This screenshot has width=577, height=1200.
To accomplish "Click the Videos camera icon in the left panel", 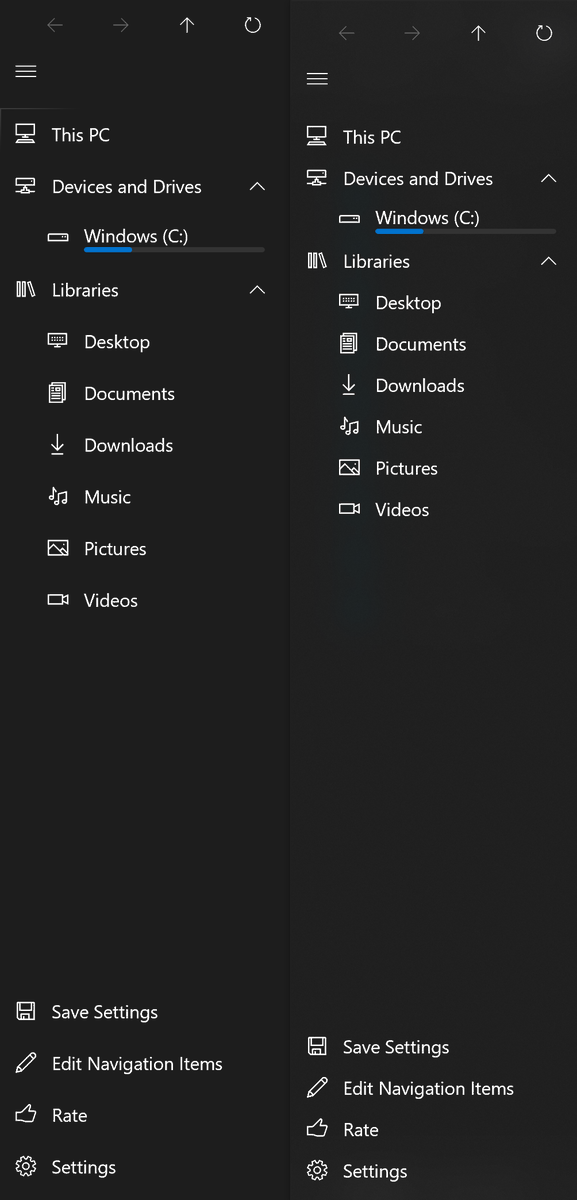I will coord(58,600).
